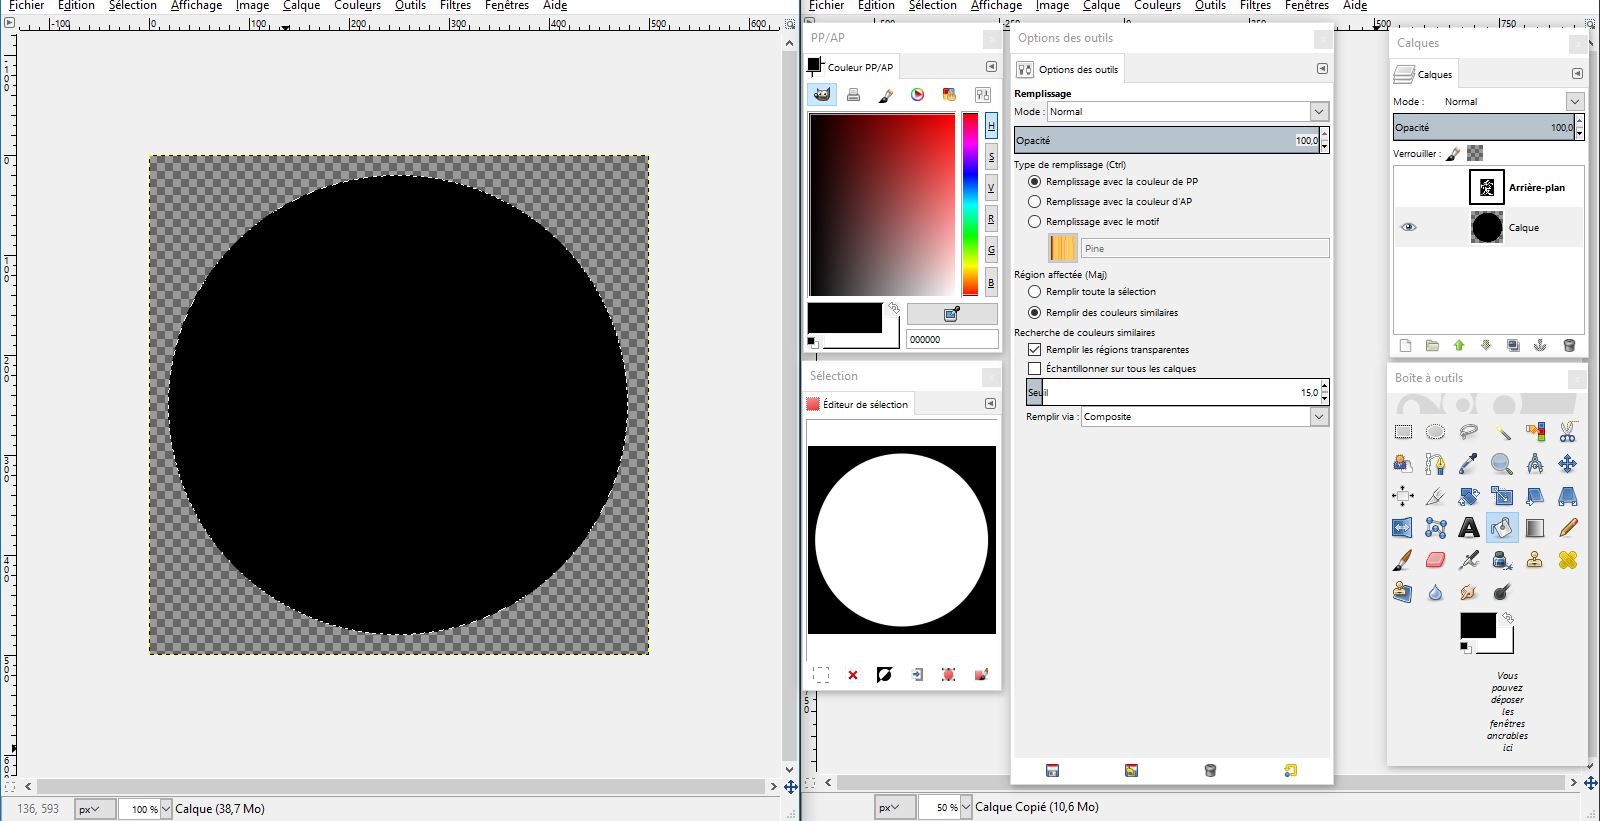This screenshot has height=821, width=1600.
Task: Click the rainbow hue strip in Couleur PP/AP
Action: point(970,204)
